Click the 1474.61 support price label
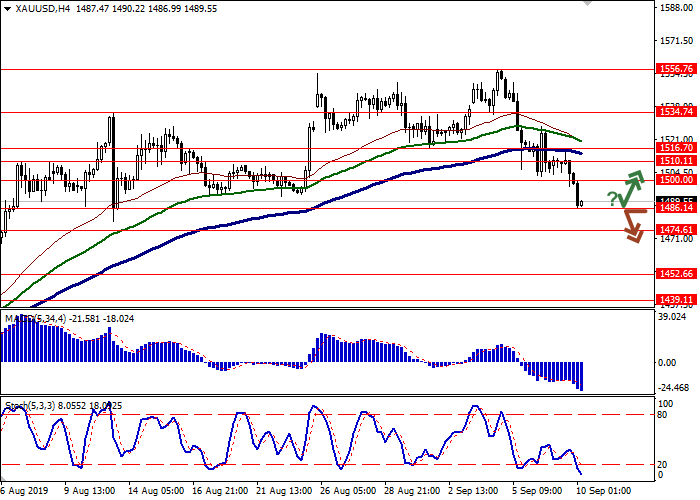Screen dimensions: 700x500 (x=677, y=230)
